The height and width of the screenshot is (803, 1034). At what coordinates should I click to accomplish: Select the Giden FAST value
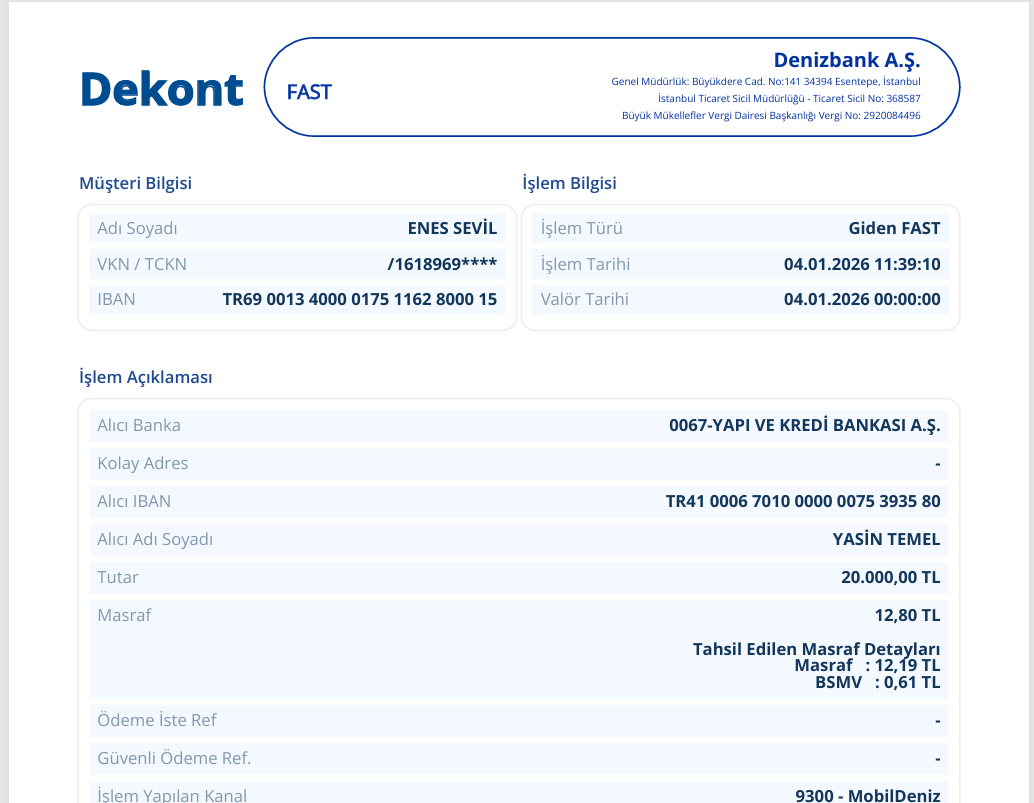tap(894, 228)
